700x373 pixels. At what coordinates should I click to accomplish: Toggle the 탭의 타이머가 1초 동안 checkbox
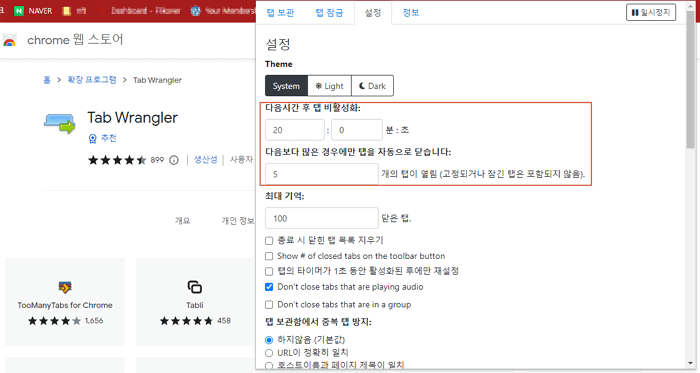click(x=269, y=271)
